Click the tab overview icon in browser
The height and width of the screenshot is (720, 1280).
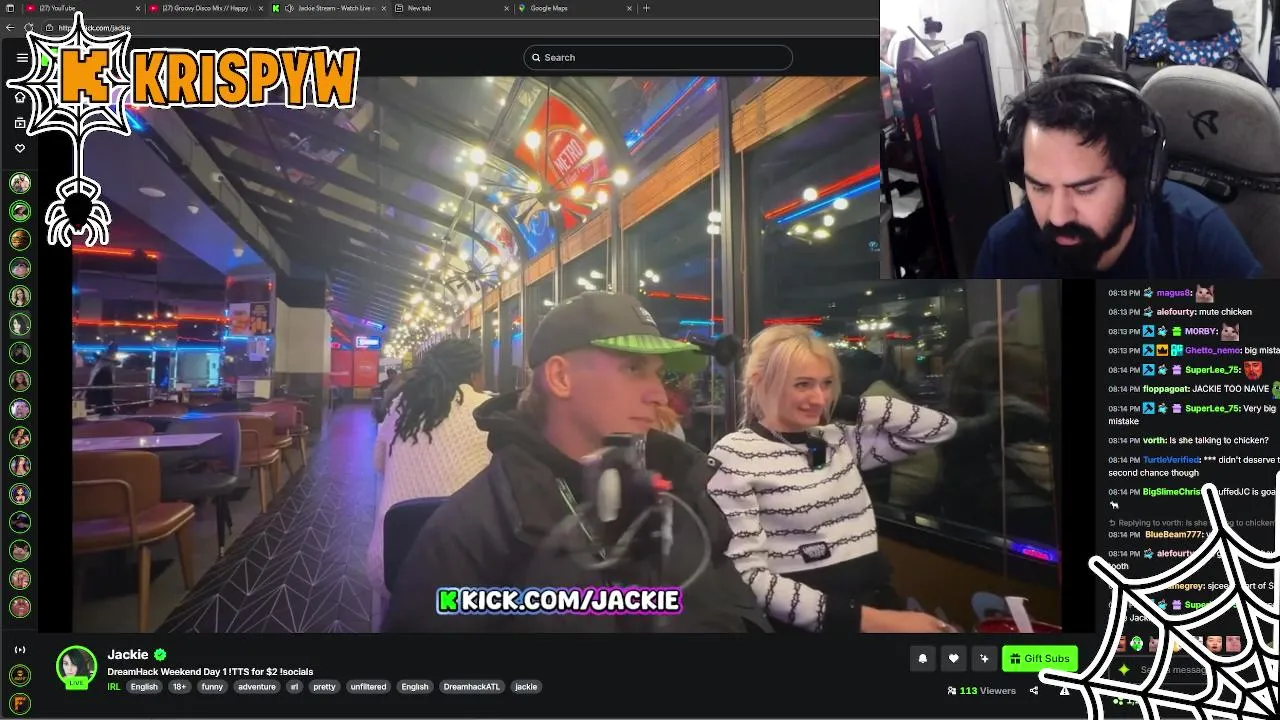(10, 8)
